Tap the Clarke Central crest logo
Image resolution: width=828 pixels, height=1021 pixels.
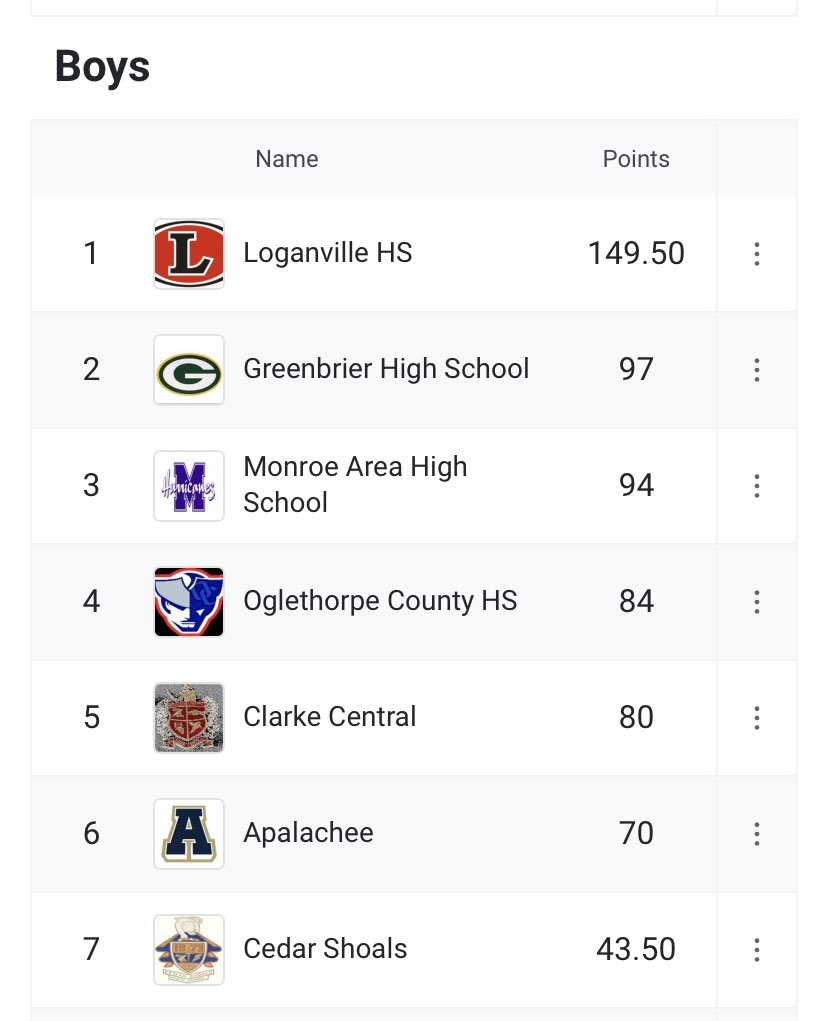click(189, 718)
